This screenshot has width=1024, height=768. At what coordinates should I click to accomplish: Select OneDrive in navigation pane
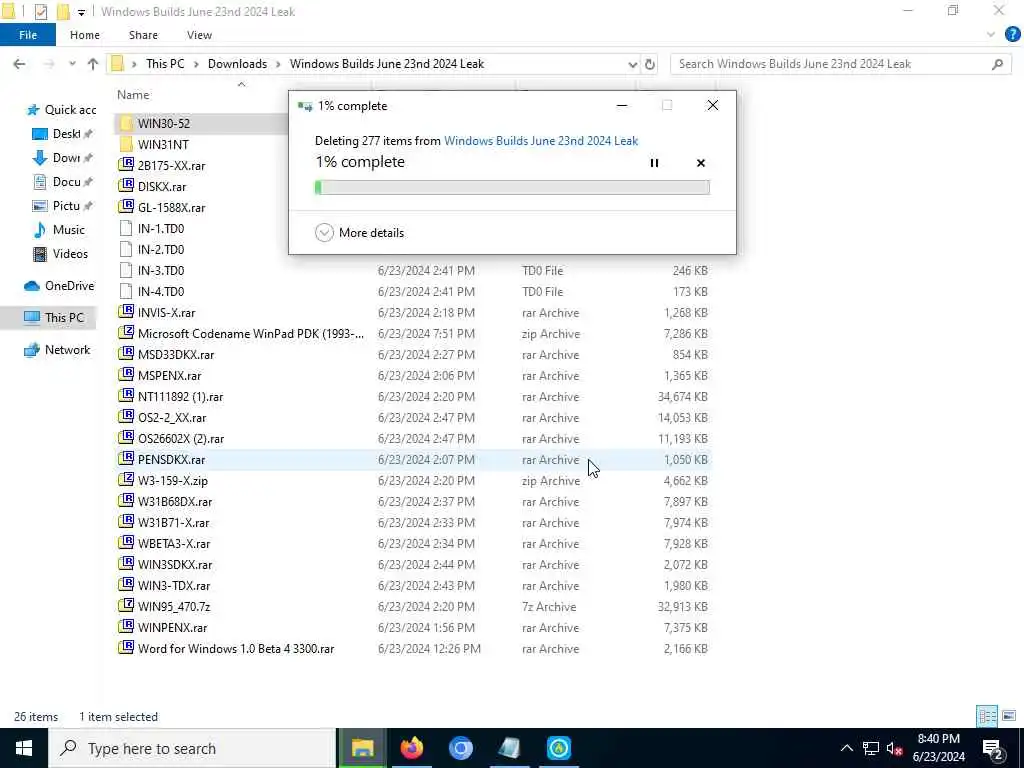(x=59, y=286)
